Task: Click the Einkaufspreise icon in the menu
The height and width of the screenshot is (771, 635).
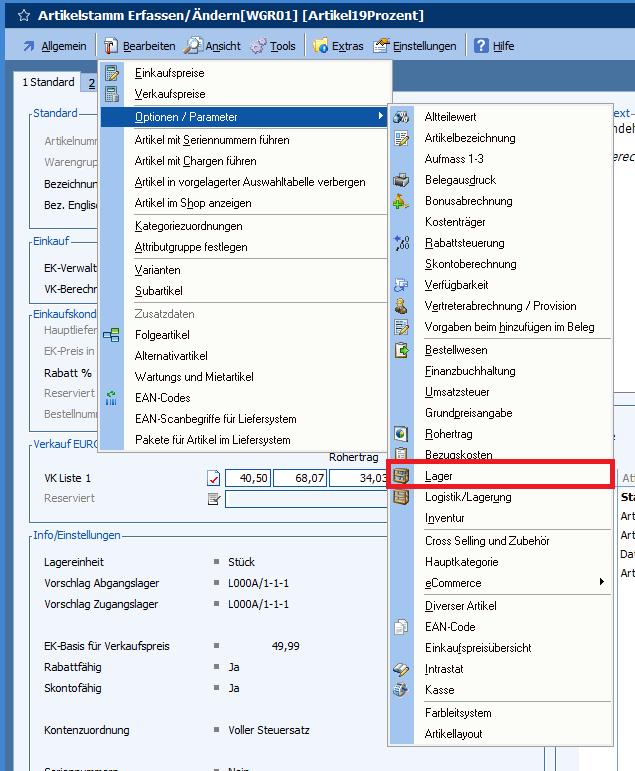Action: point(112,73)
